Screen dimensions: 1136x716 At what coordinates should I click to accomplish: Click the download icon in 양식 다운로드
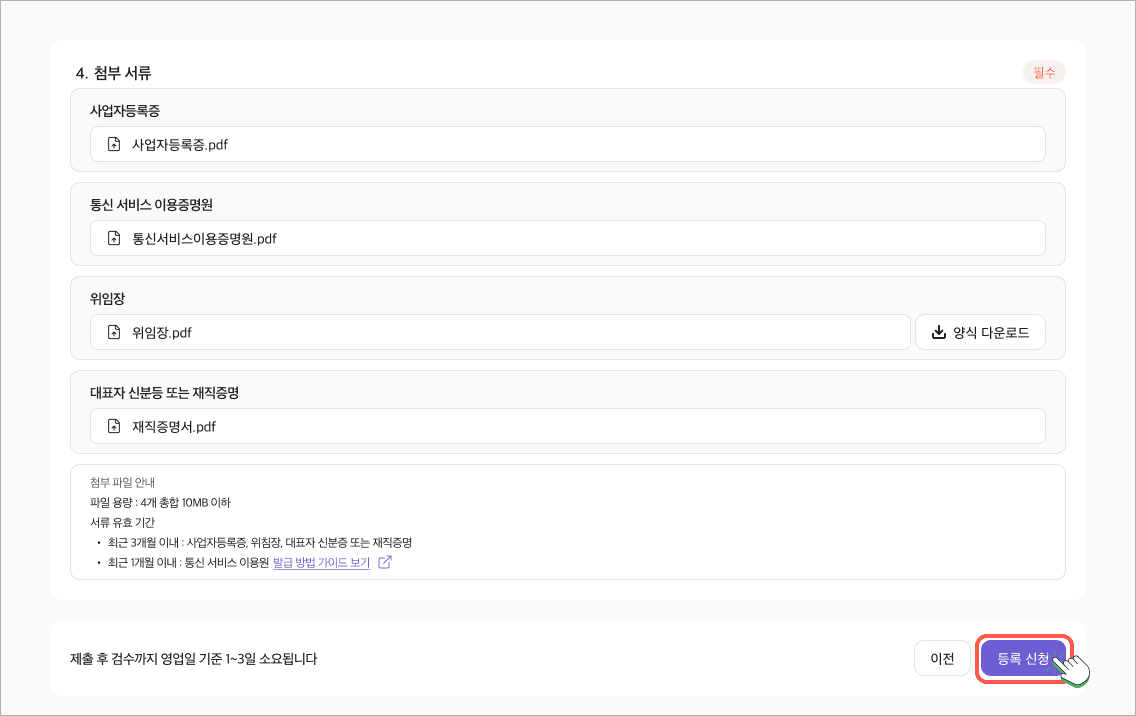click(939, 332)
